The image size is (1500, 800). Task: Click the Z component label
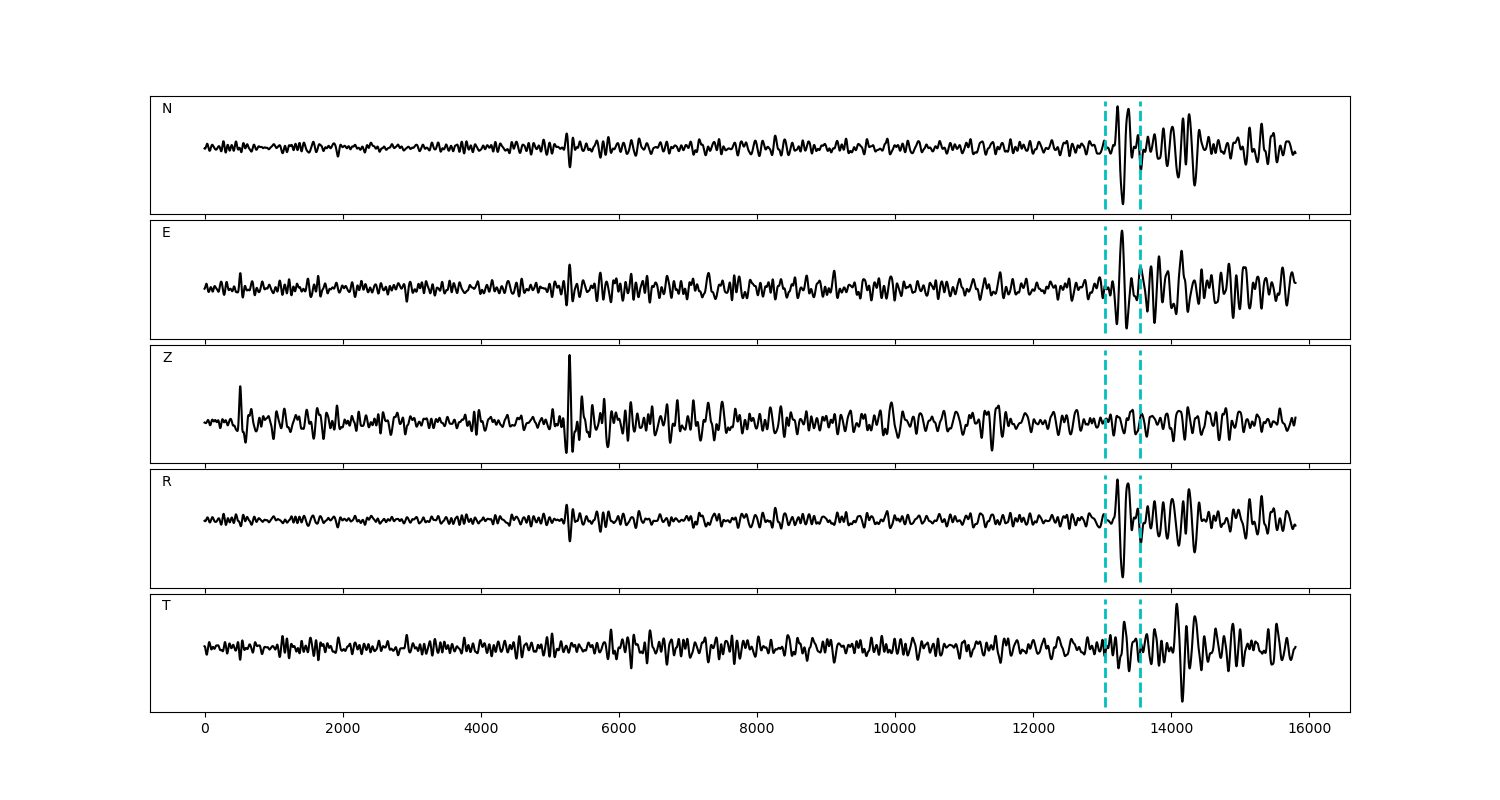click(167, 358)
